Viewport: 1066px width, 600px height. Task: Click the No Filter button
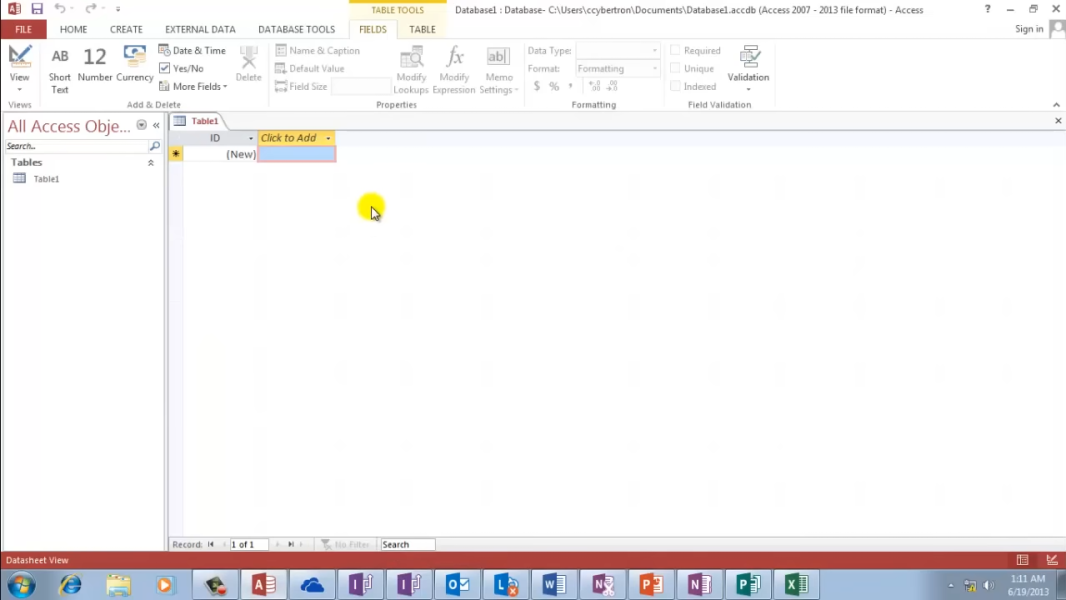(345, 544)
